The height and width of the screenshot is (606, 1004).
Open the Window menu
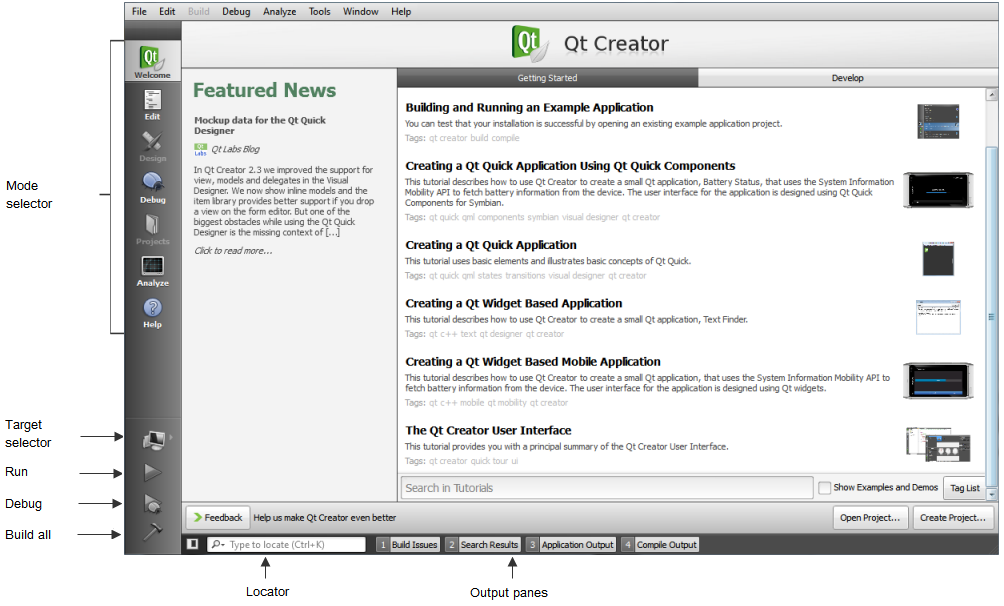click(x=360, y=12)
